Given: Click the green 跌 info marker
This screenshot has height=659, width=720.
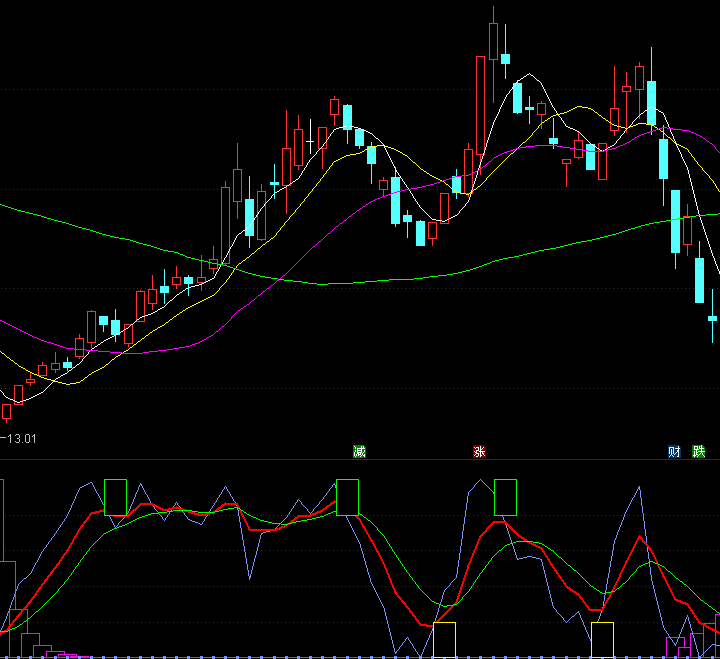Looking at the screenshot, I should (698, 451).
